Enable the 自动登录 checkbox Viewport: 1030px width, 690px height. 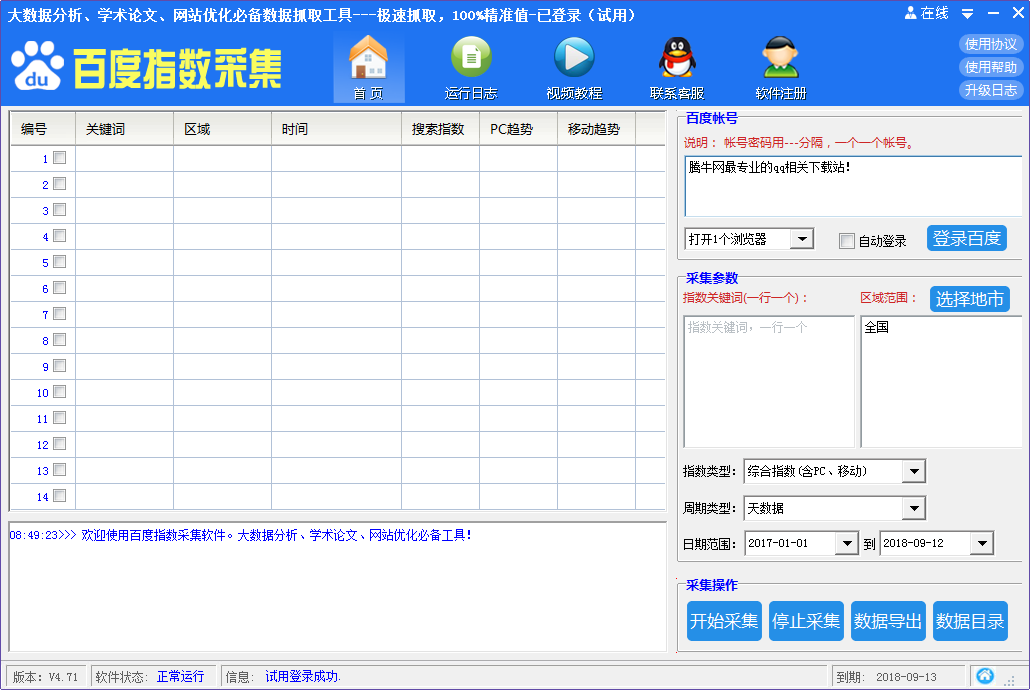(847, 241)
